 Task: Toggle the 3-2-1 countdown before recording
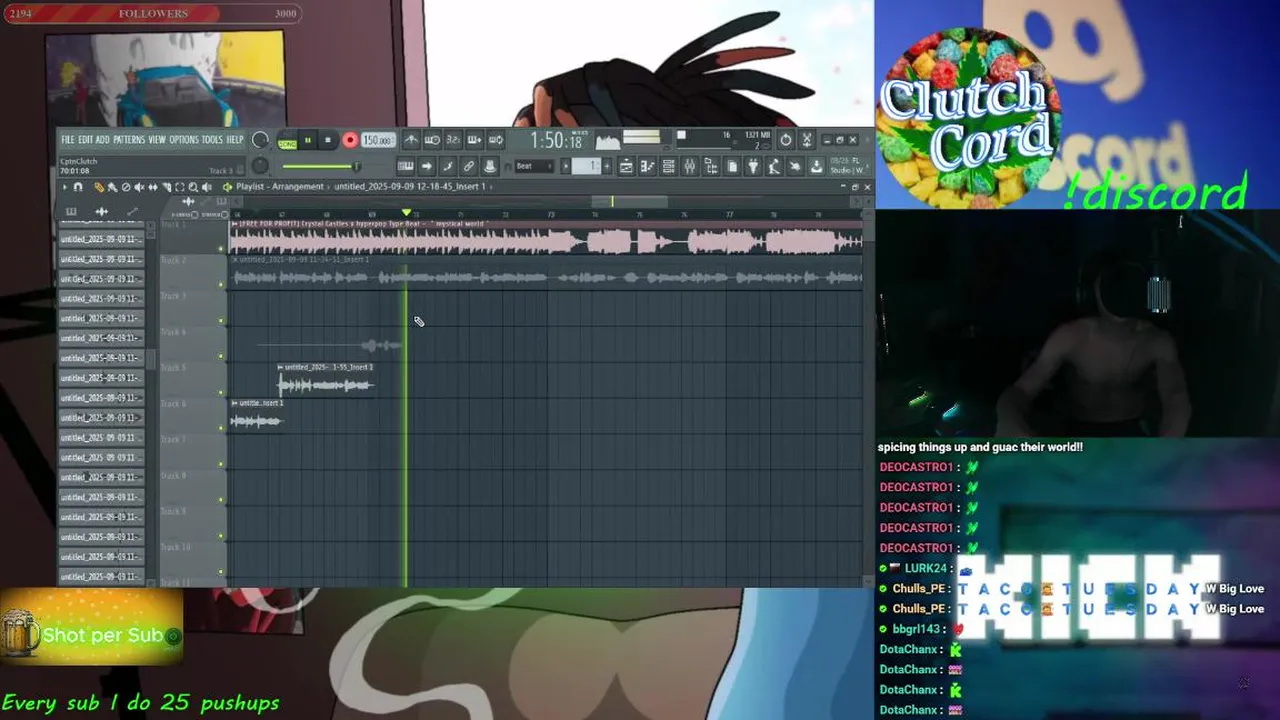[453, 140]
